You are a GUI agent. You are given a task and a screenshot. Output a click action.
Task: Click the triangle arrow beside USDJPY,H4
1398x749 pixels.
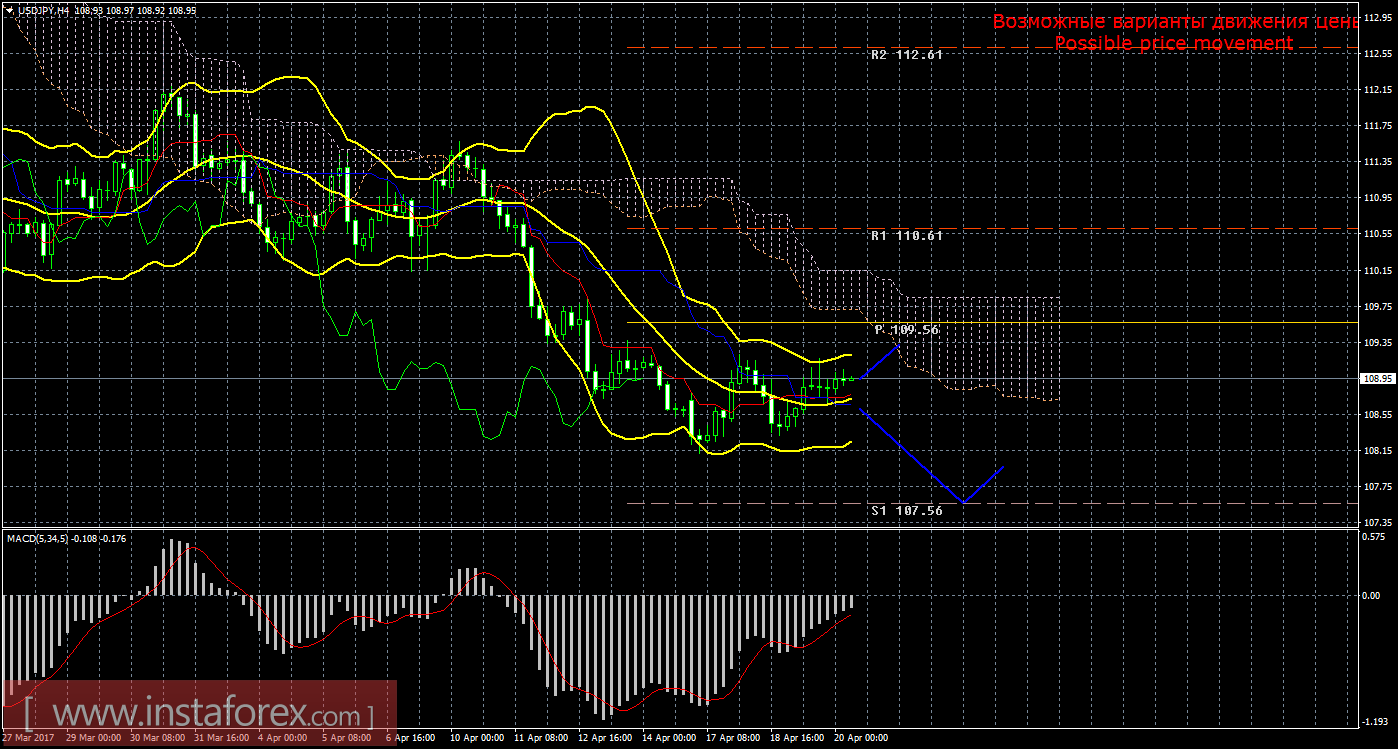click(8, 9)
